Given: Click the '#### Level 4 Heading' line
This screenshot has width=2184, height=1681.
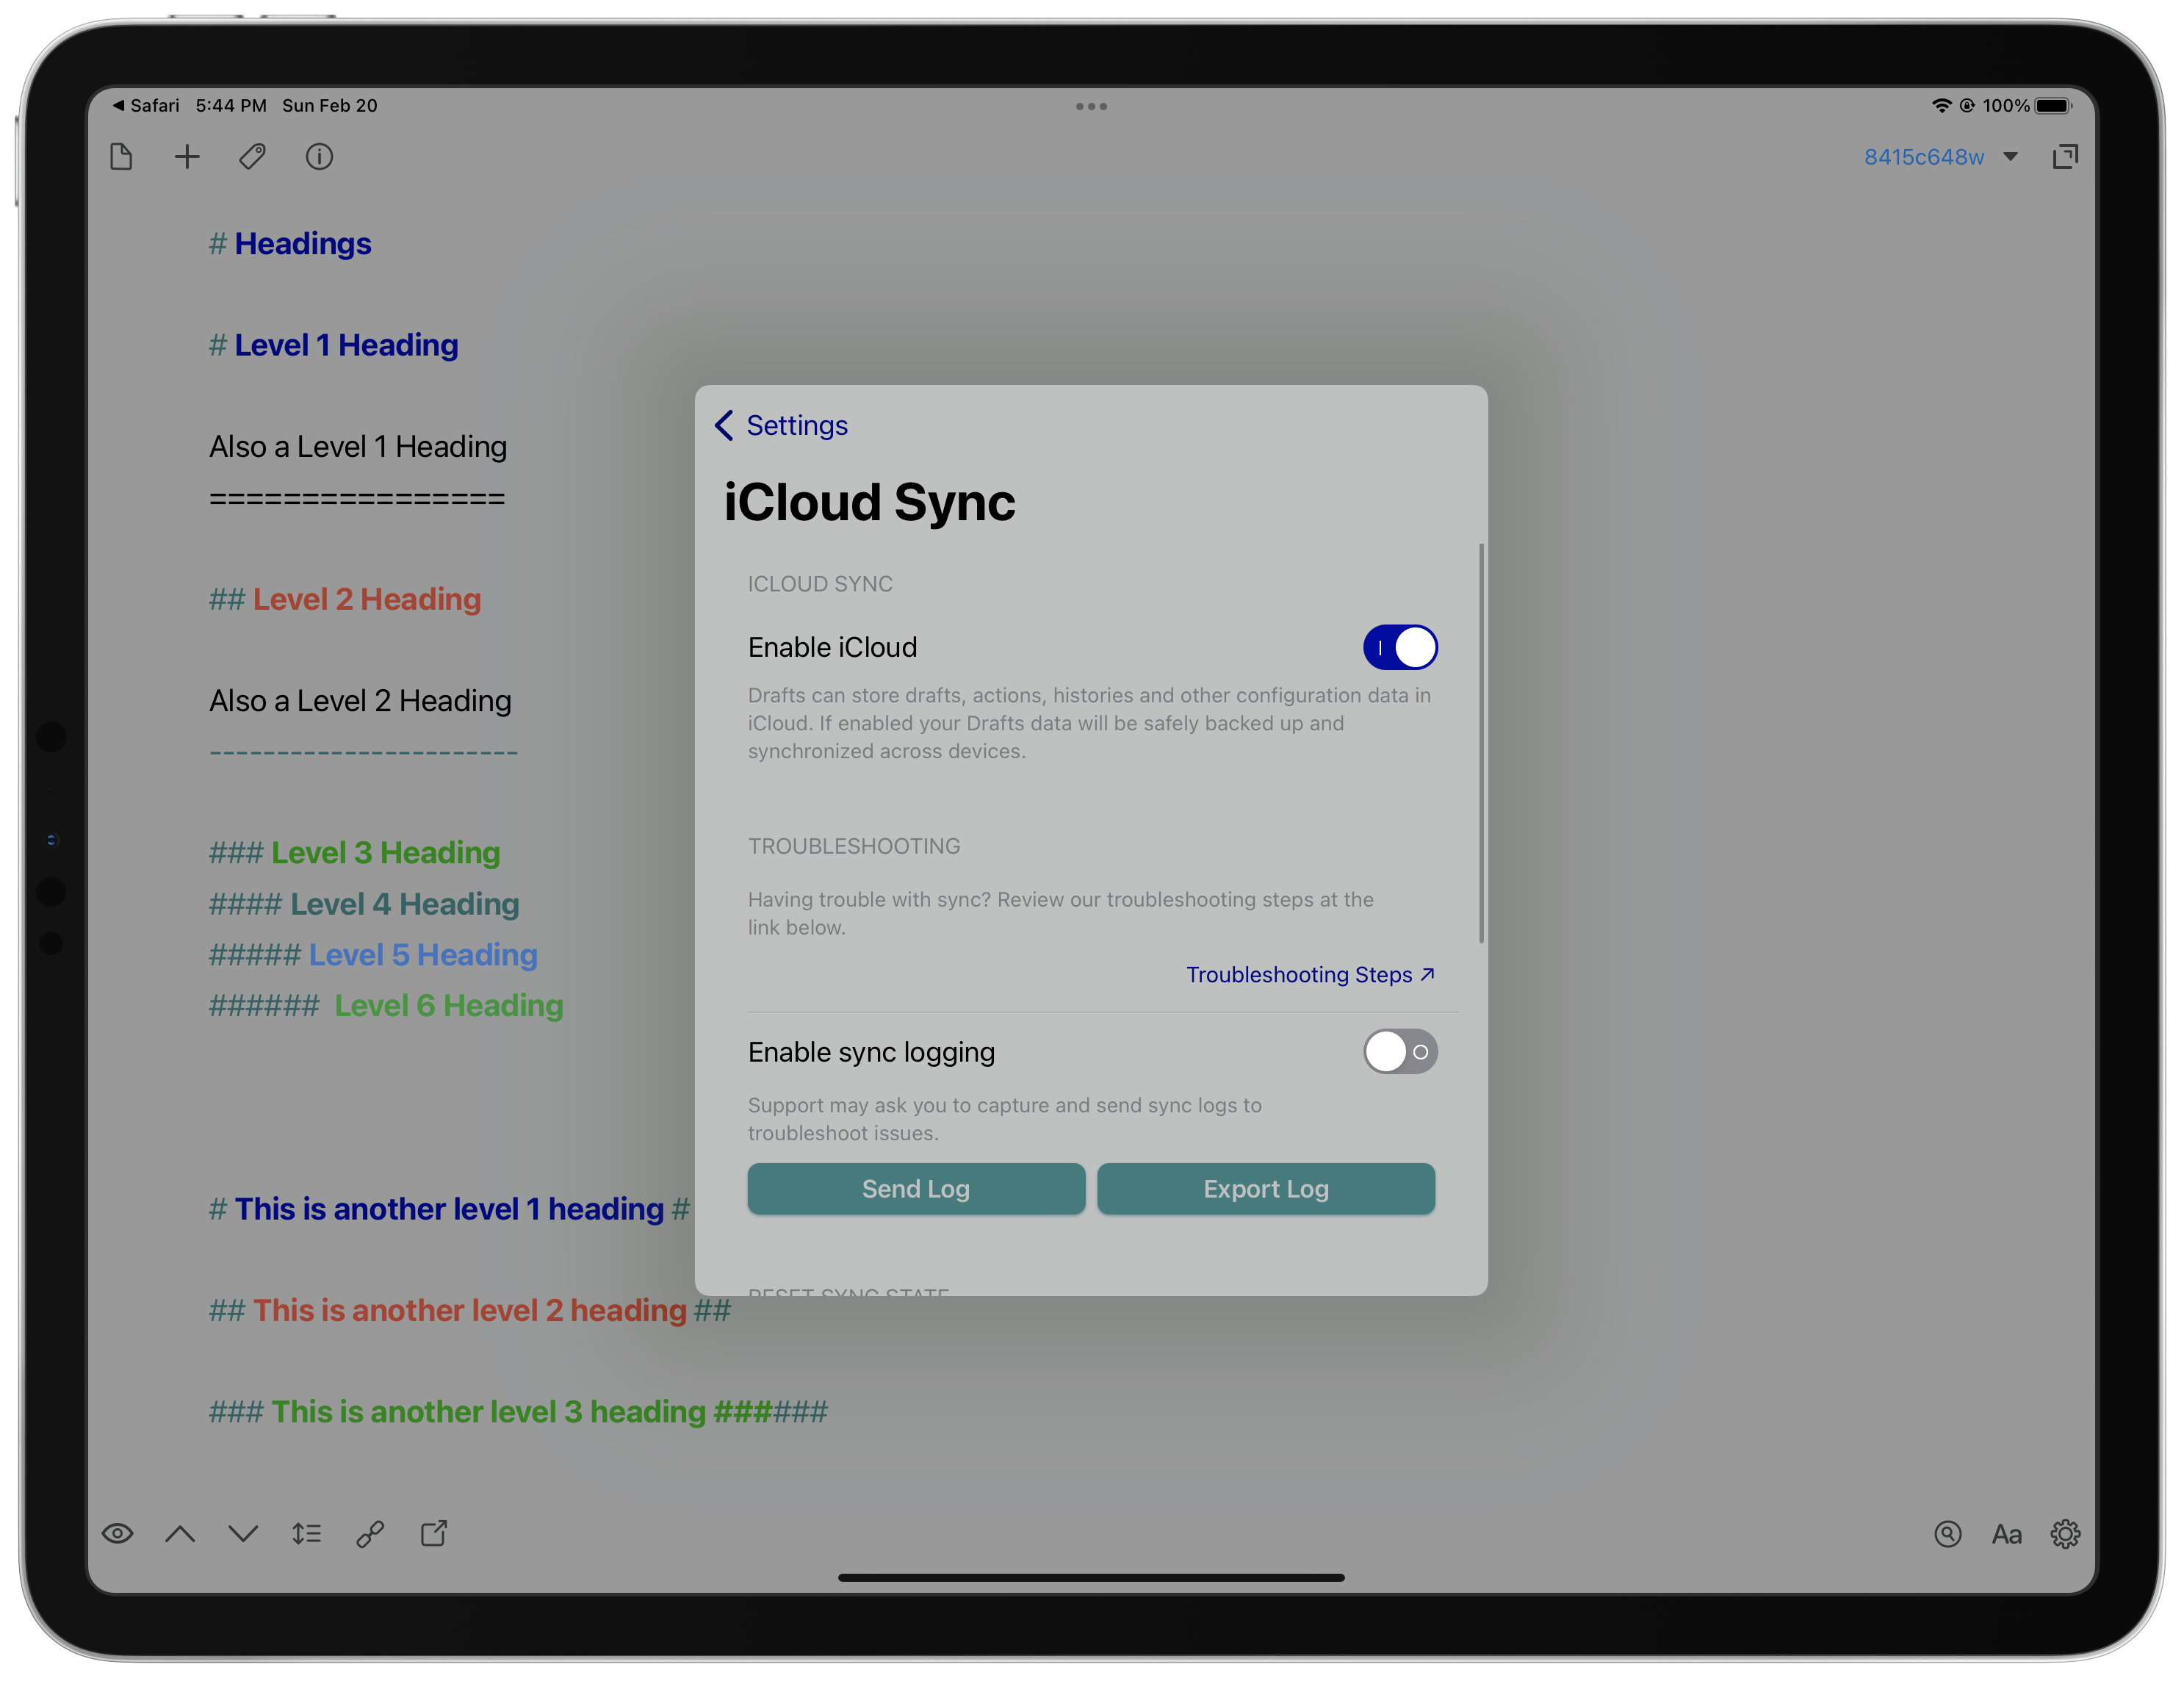Looking at the screenshot, I should 364,904.
